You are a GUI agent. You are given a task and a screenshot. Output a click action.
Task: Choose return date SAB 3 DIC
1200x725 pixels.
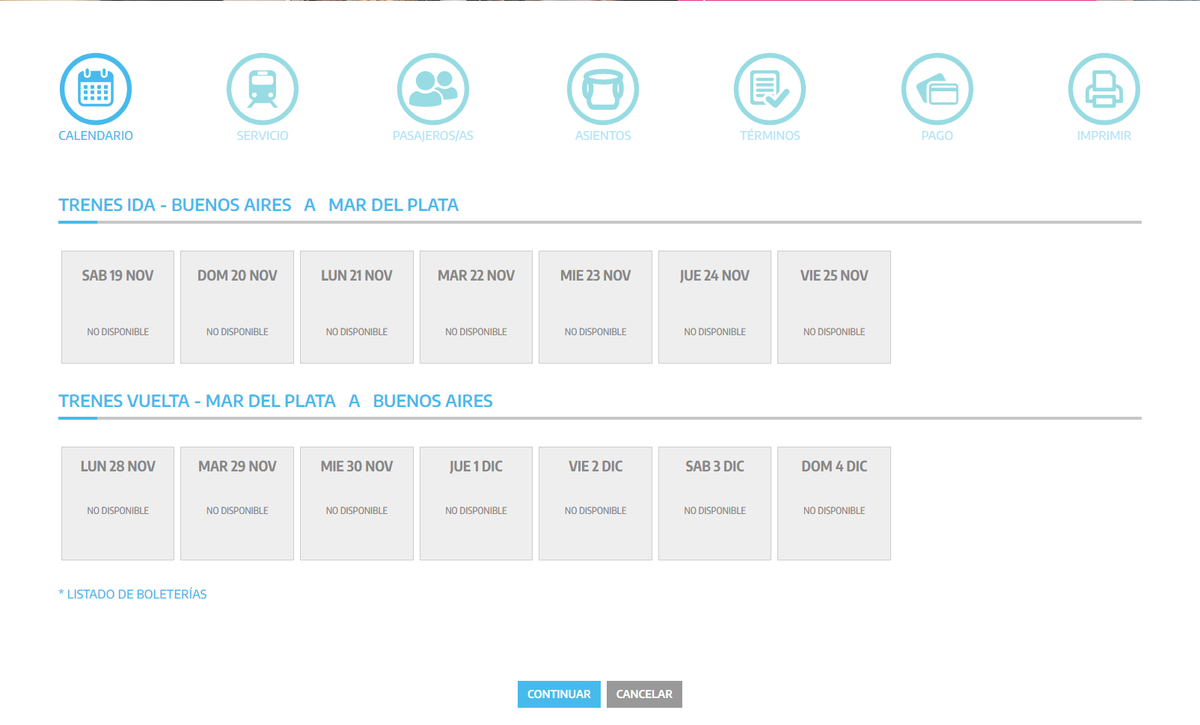point(715,503)
